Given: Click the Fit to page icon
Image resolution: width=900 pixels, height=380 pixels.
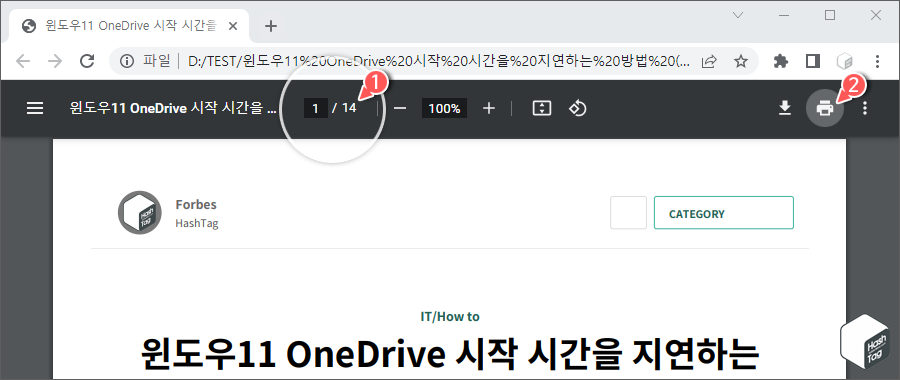Looking at the screenshot, I should click(x=542, y=108).
